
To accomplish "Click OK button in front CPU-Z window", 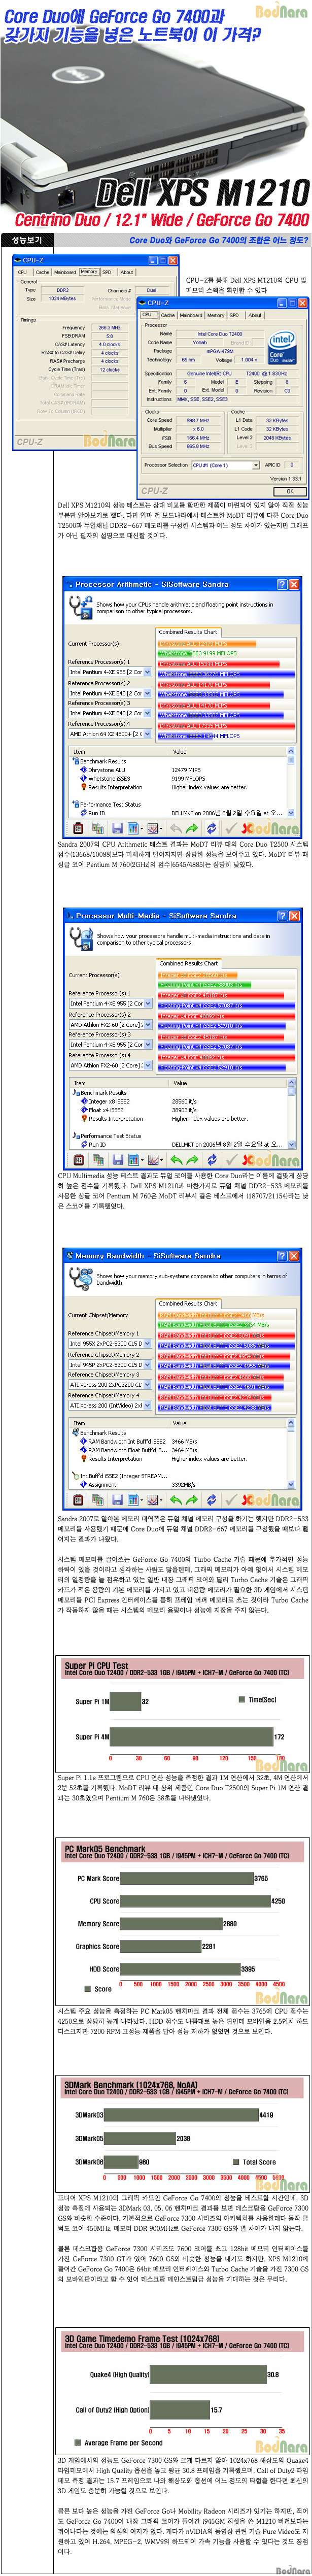I will pyautogui.click(x=290, y=491).
